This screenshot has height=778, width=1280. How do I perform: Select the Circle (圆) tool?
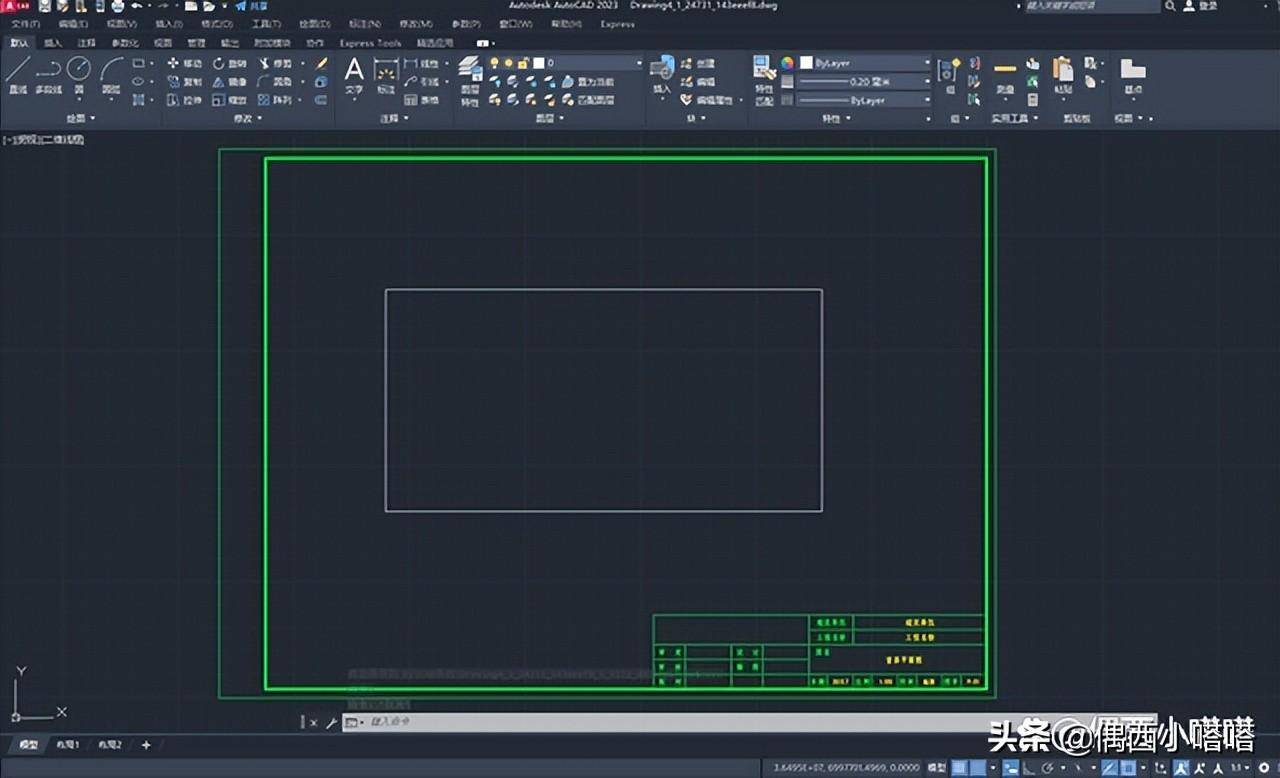pyautogui.click(x=79, y=76)
